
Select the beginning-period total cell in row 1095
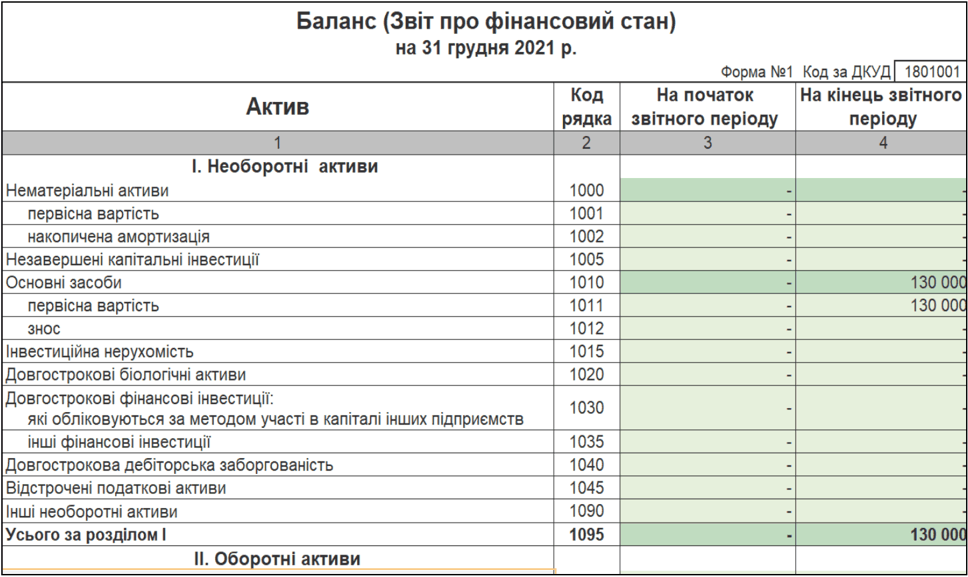click(x=707, y=534)
